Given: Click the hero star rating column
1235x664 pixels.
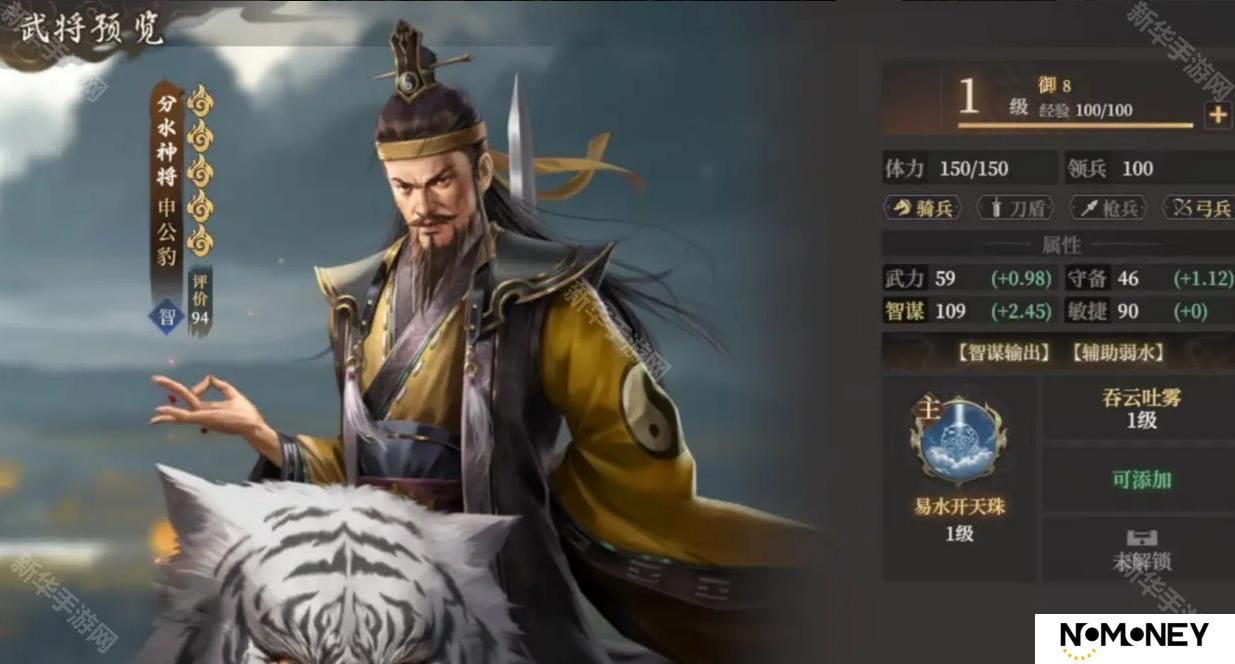Looking at the screenshot, I should [202, 170].
